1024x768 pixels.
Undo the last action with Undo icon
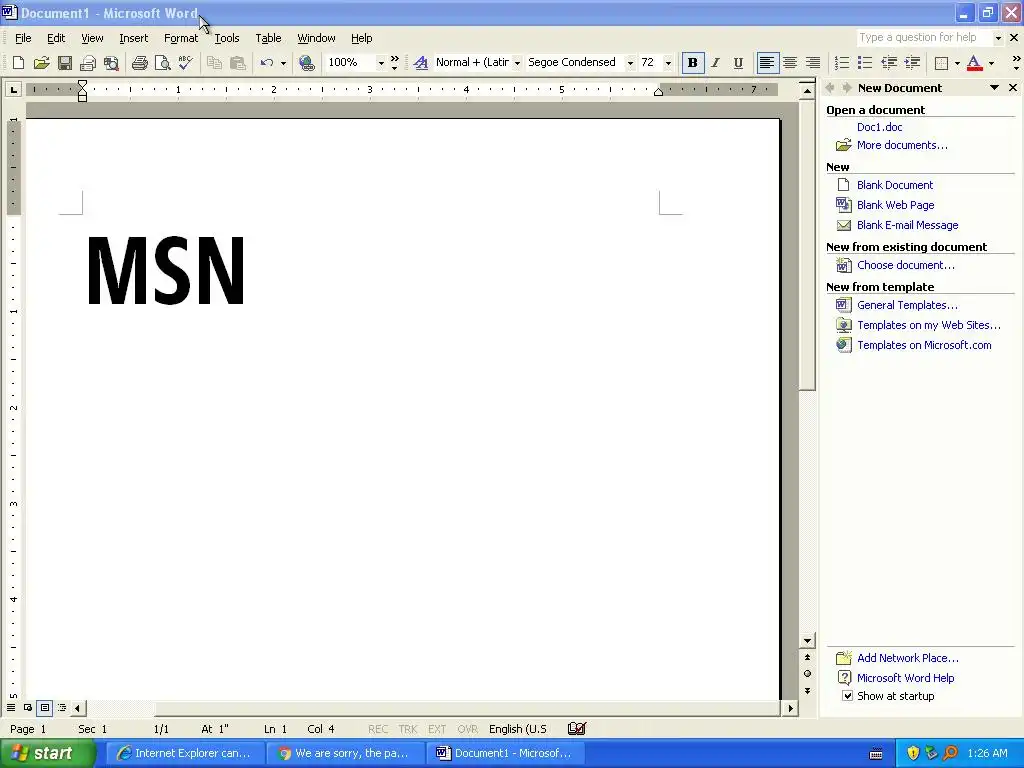point(266,63)
